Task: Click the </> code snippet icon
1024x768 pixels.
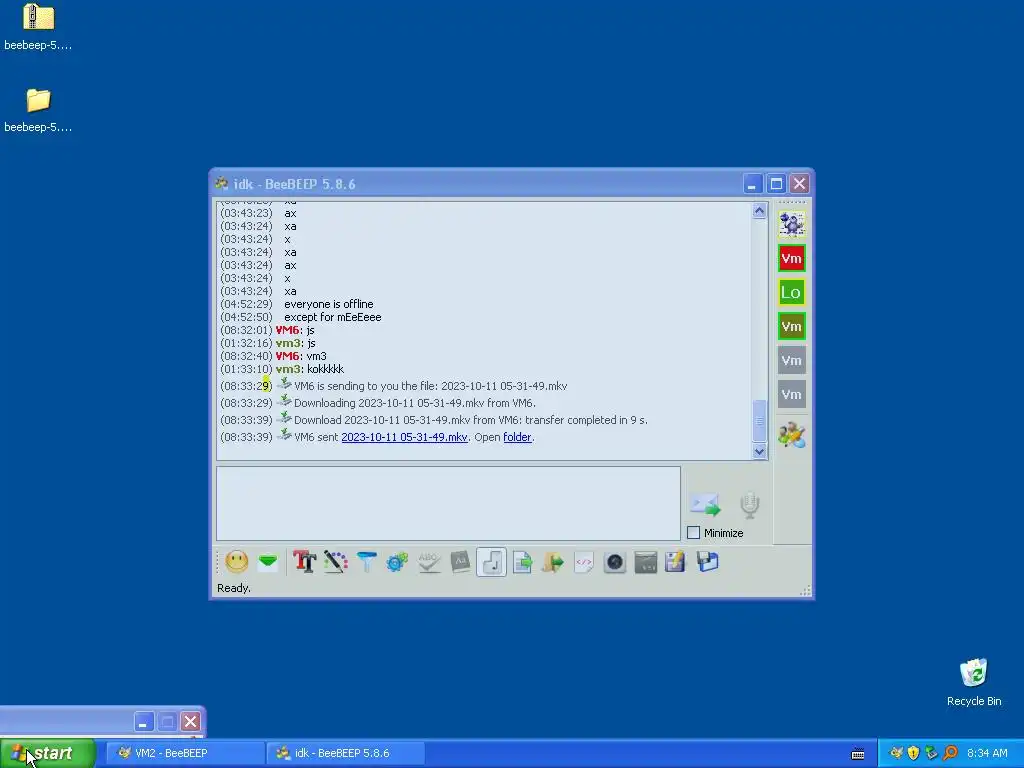Action: [x=584, y=562]
